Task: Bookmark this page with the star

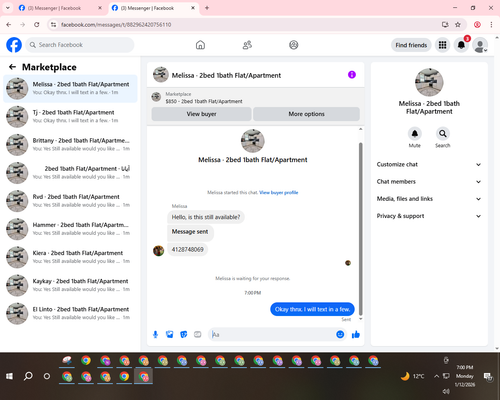Action: pos(458,25)
